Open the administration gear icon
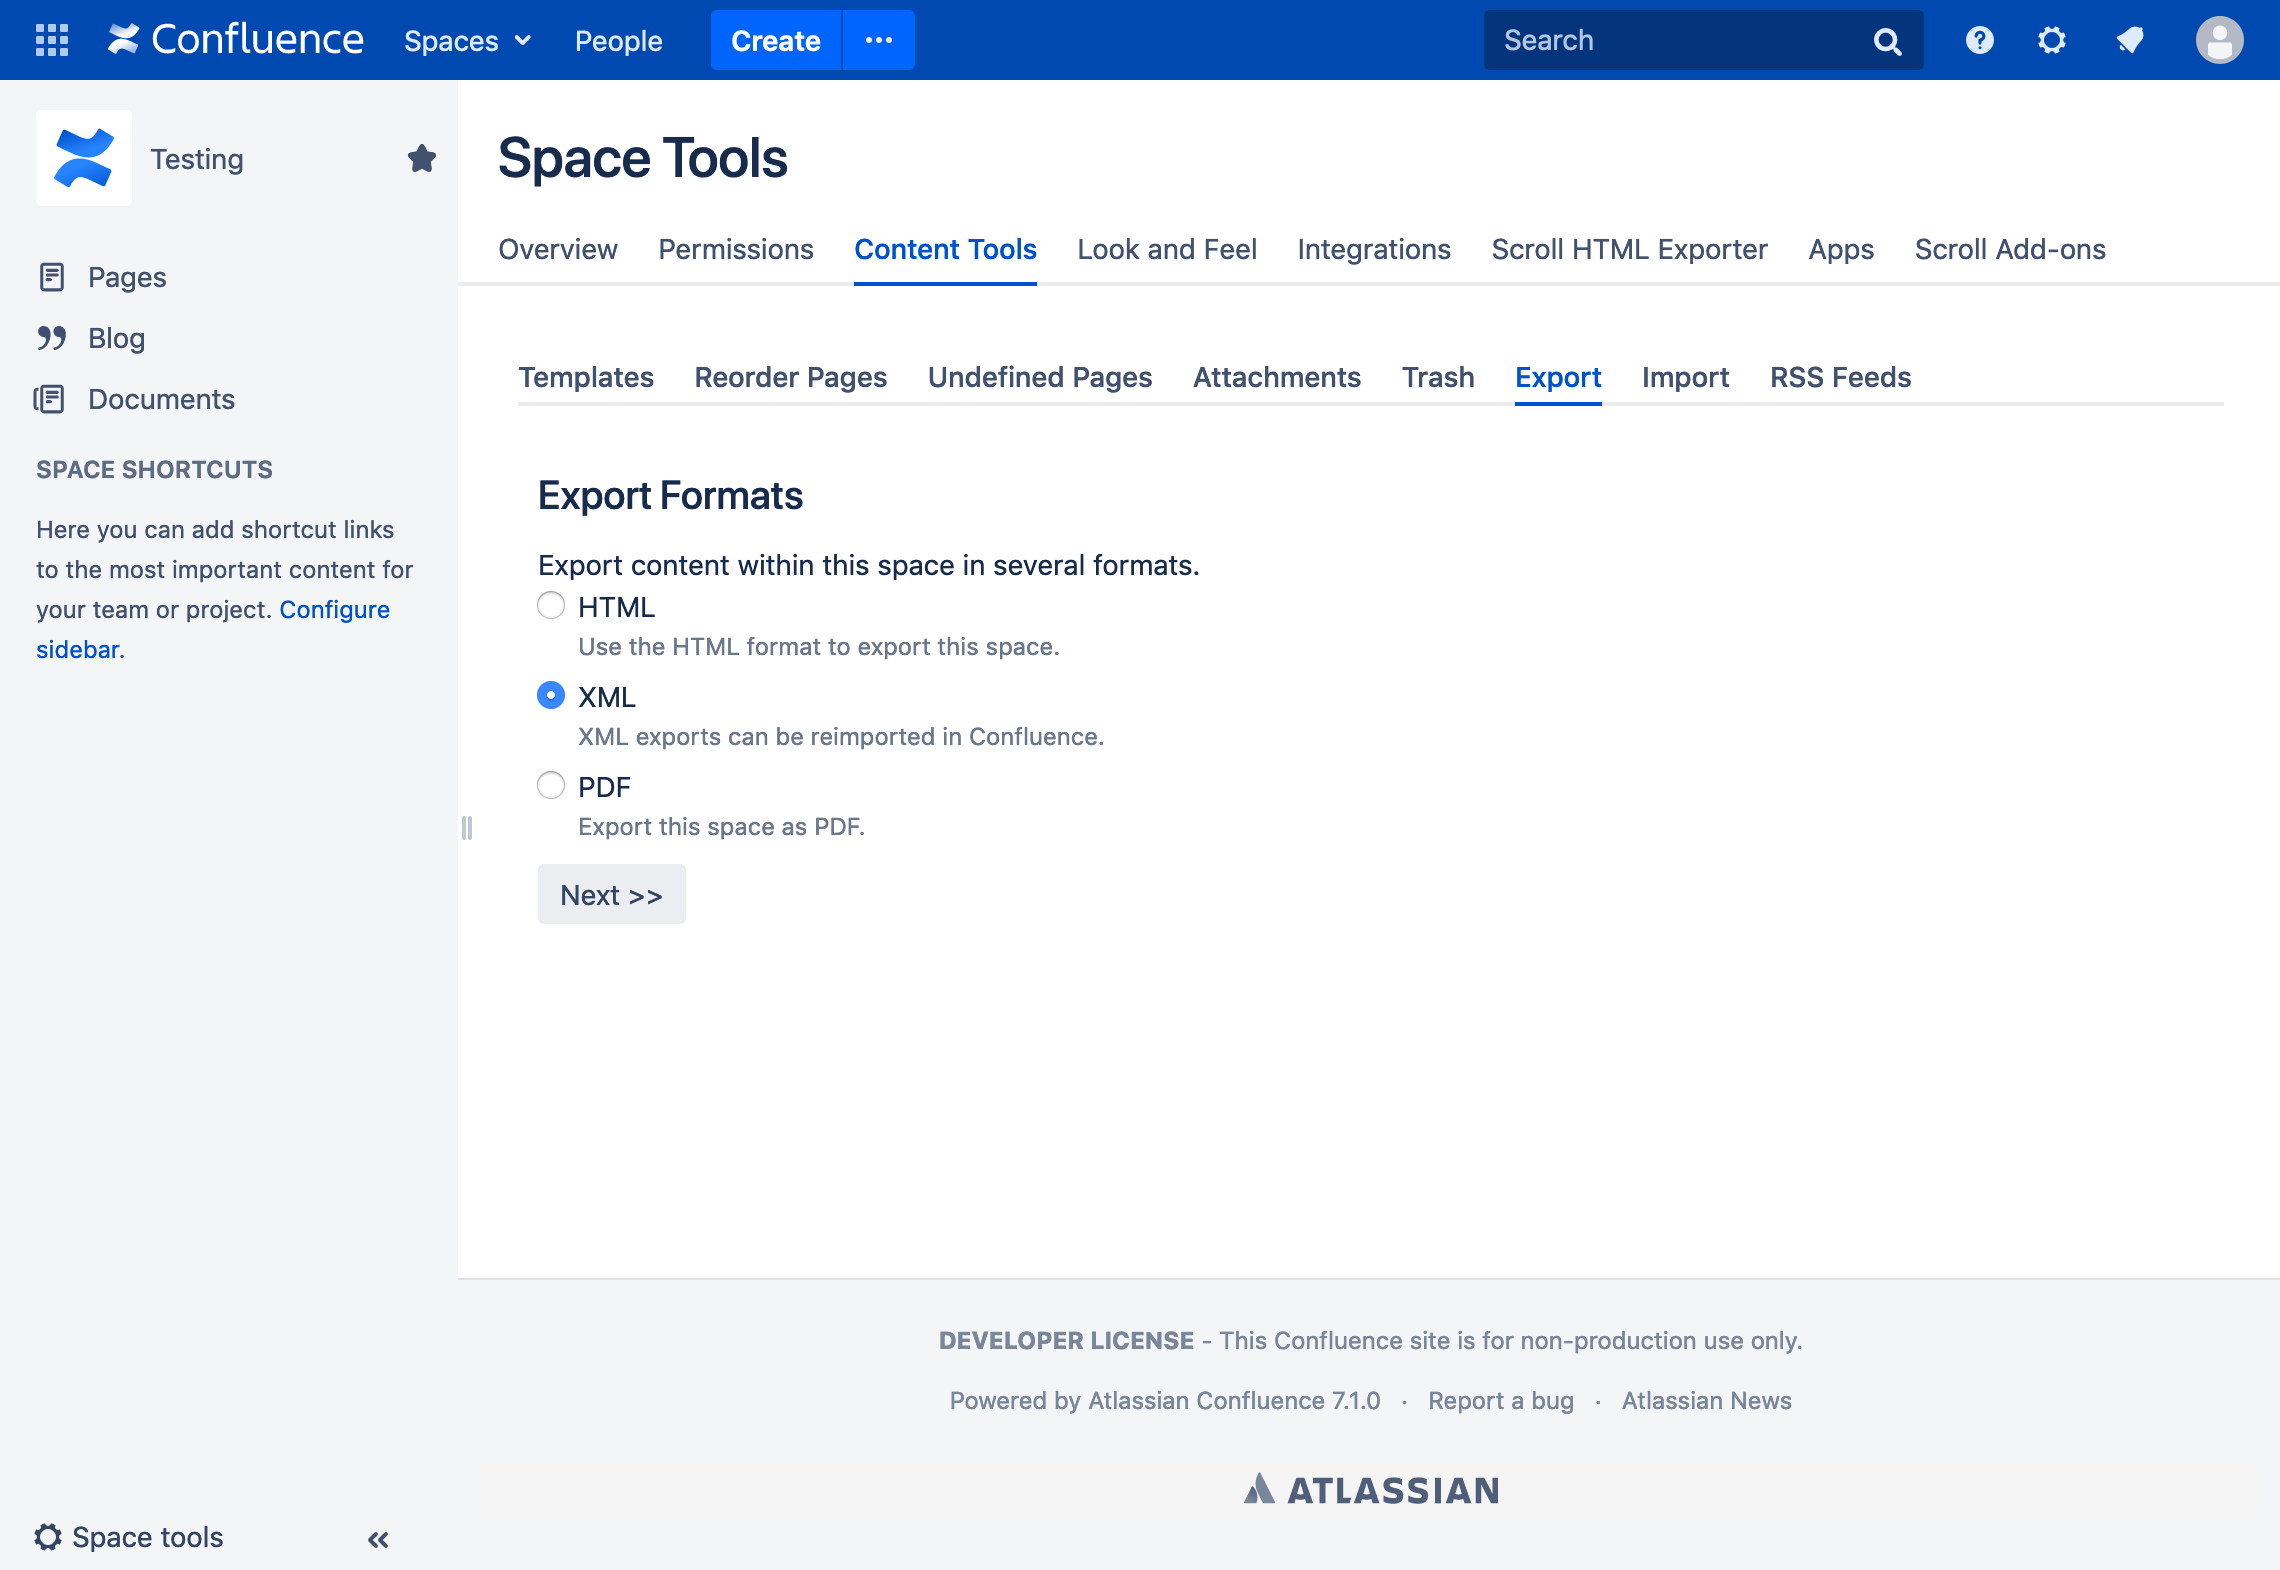 click(x=2051, y=40)
